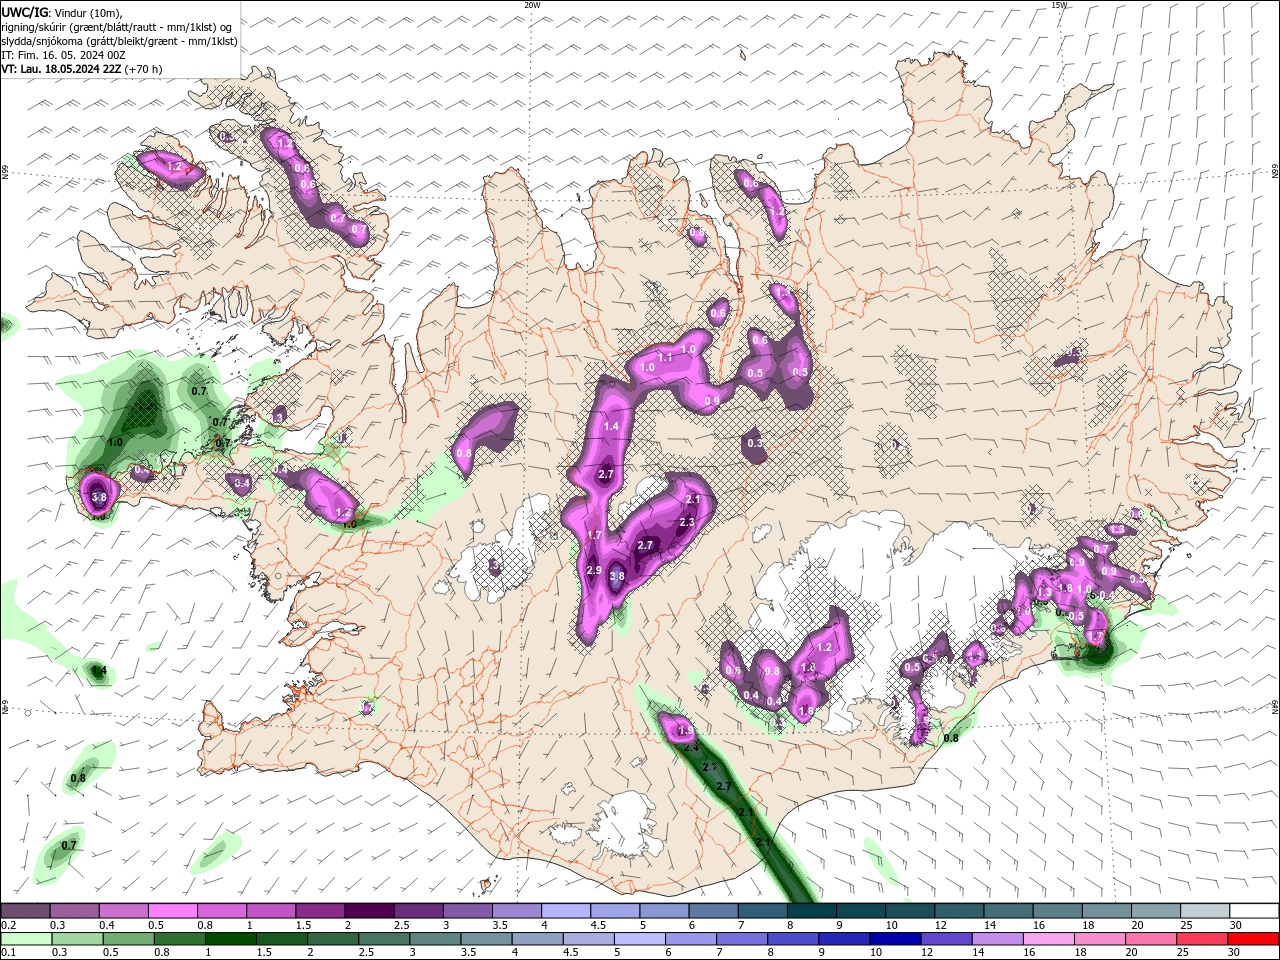Pick the medium green 0.8 swatch, lower legend row

click(180, 939)
